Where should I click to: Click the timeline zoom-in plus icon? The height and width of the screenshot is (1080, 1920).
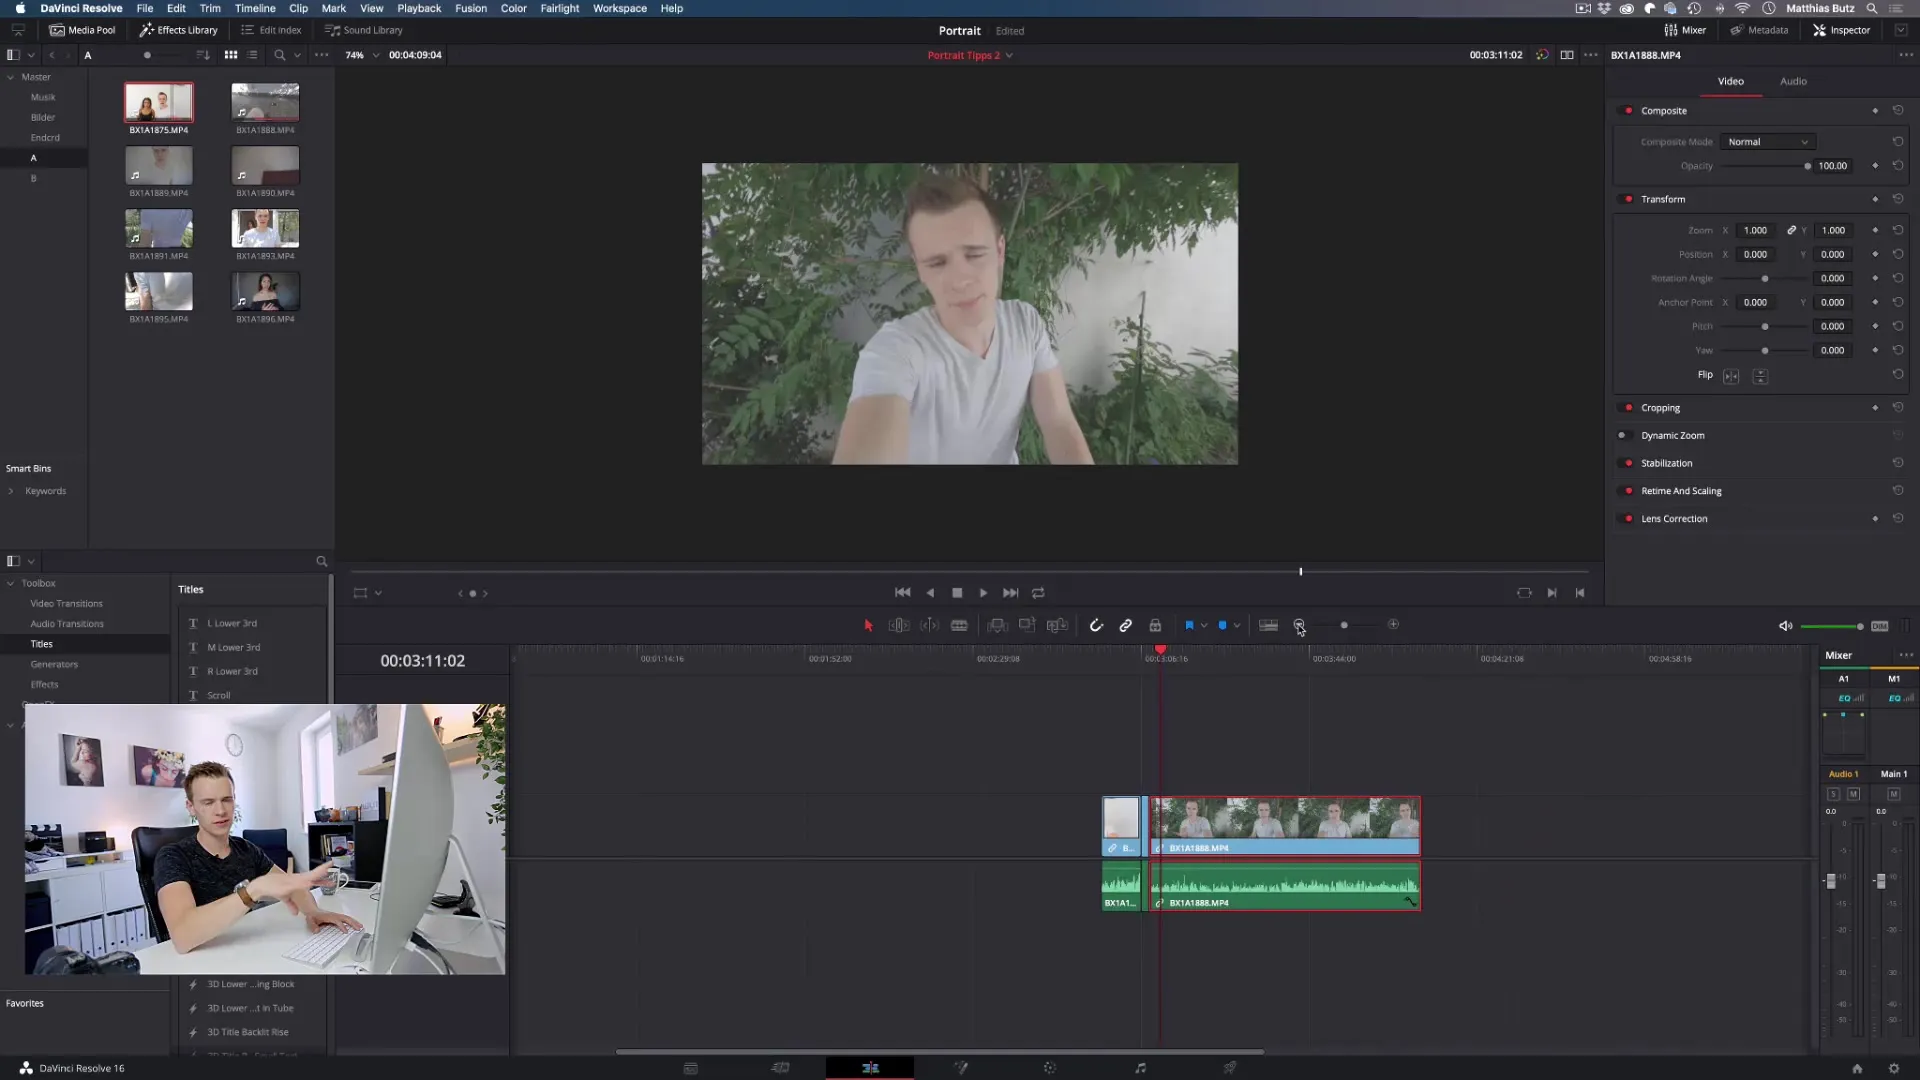[1393, 625]
